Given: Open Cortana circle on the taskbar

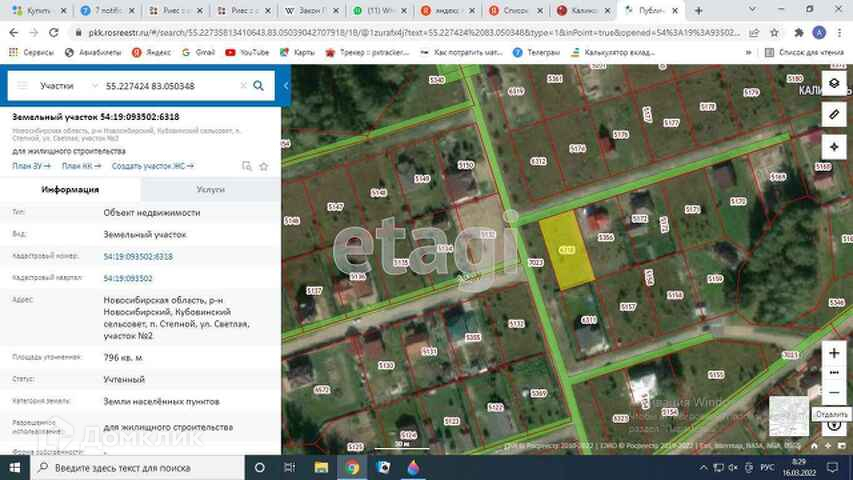Looking at the screenshot, I should click(259, 467).
